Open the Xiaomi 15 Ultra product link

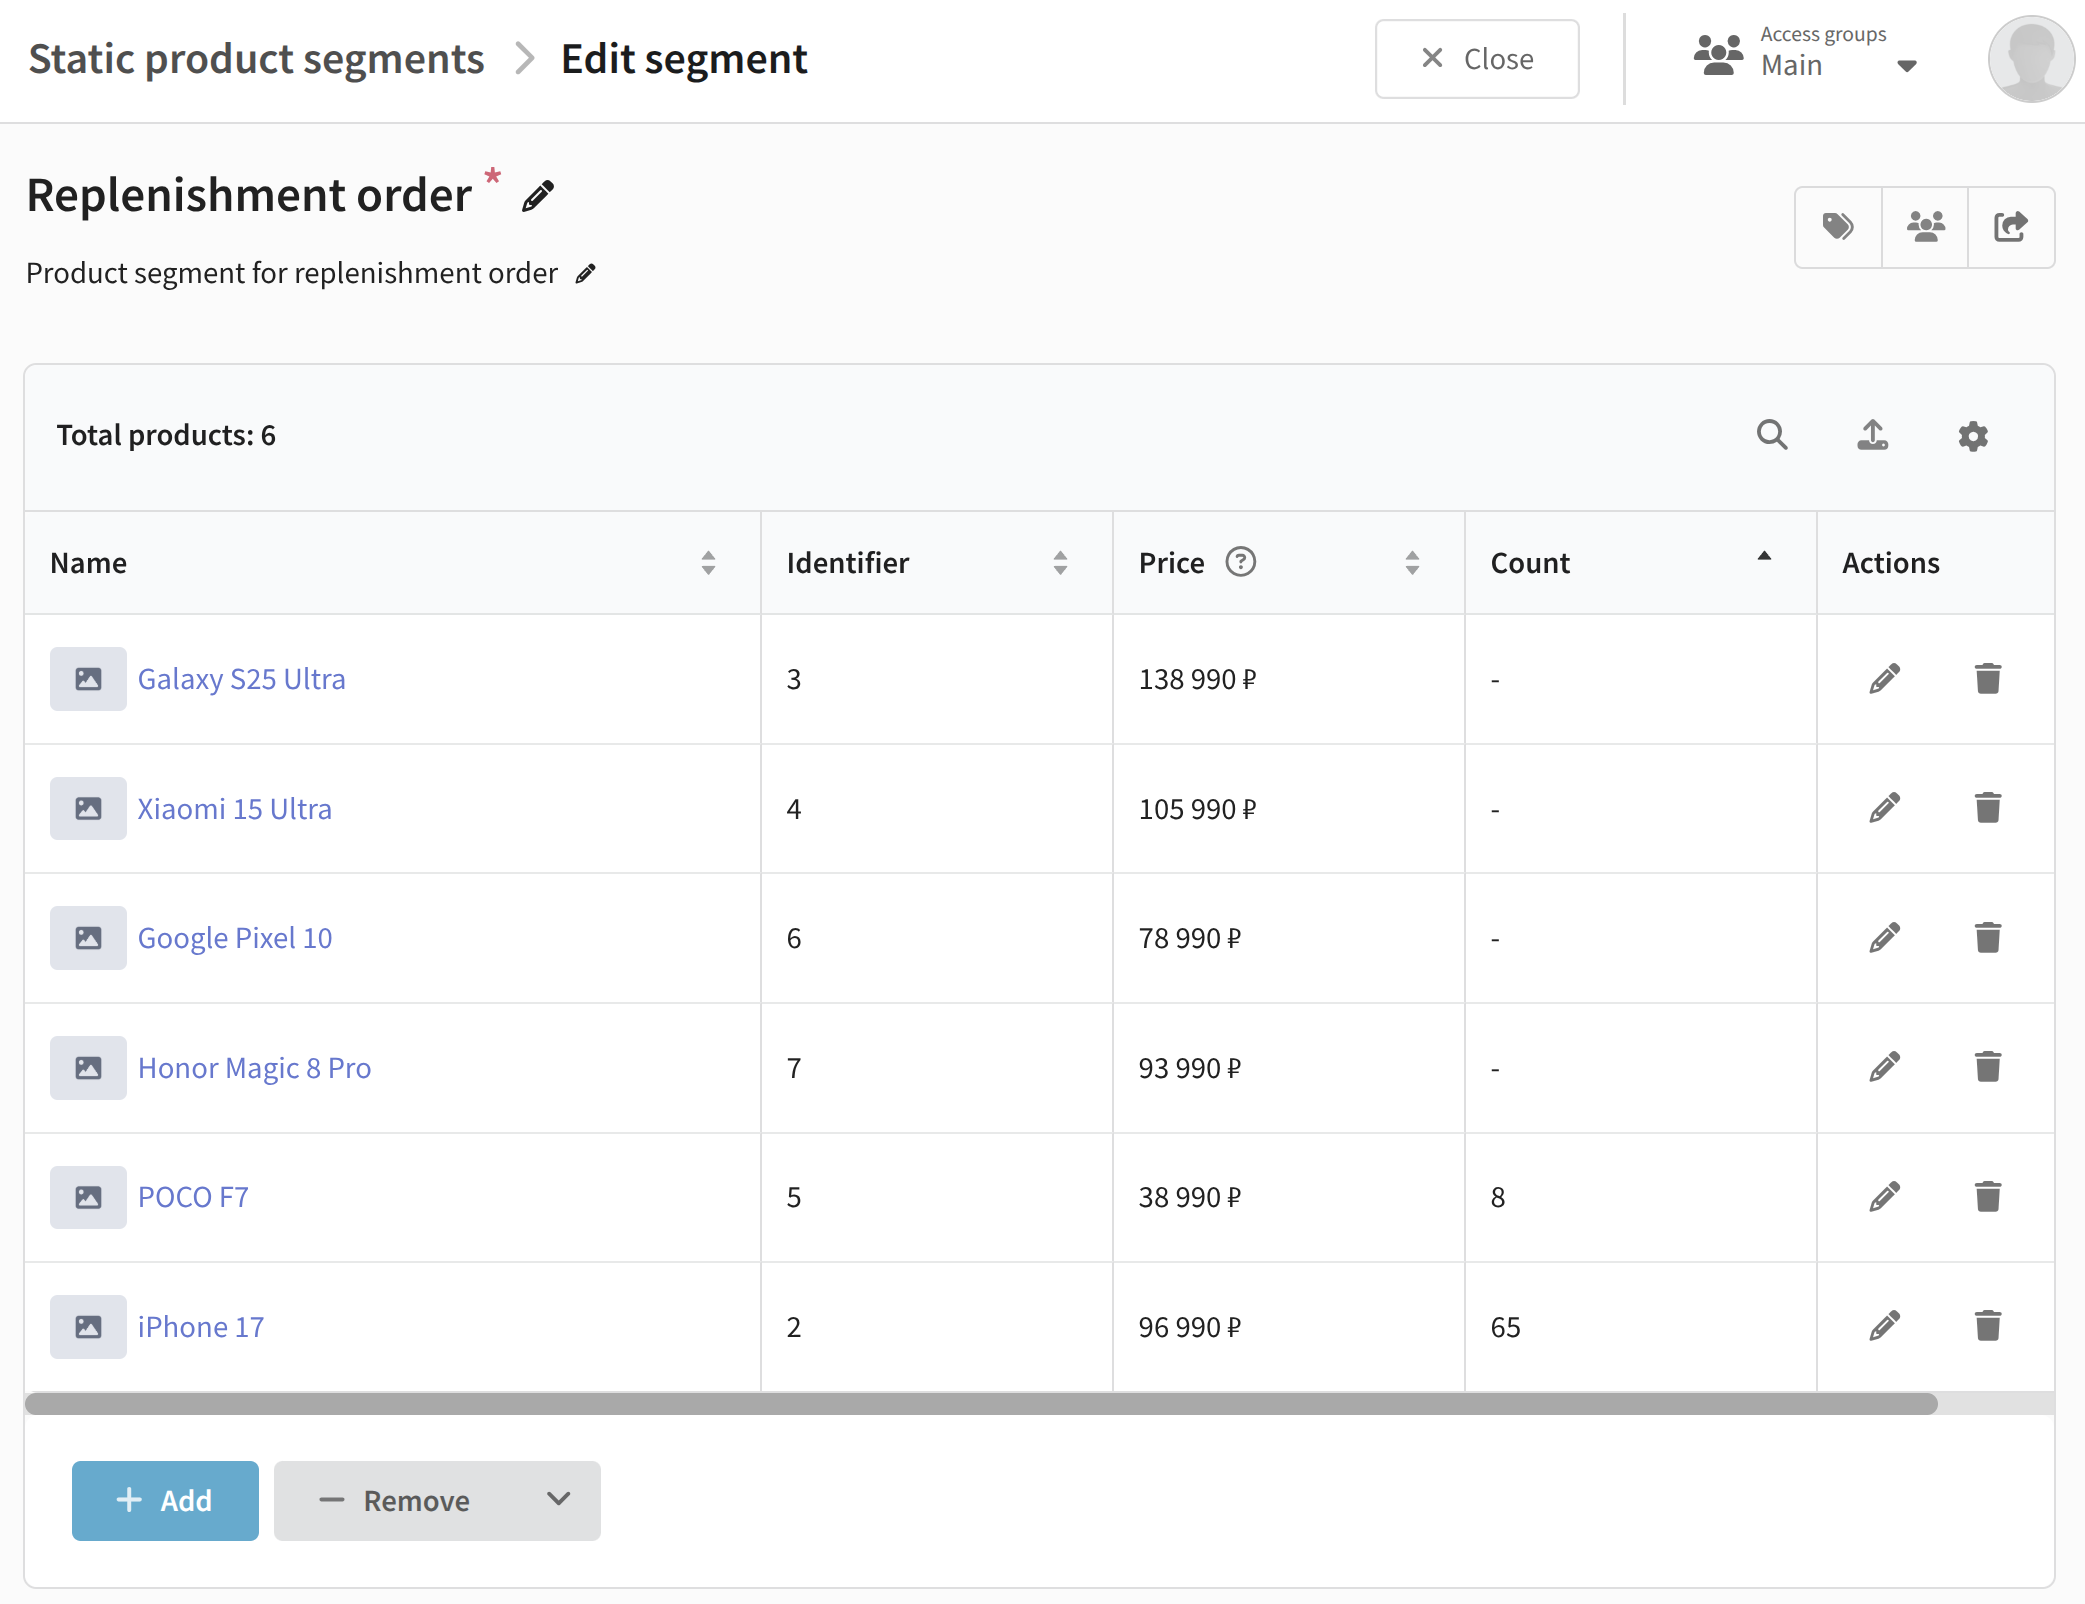coord(234,809)
